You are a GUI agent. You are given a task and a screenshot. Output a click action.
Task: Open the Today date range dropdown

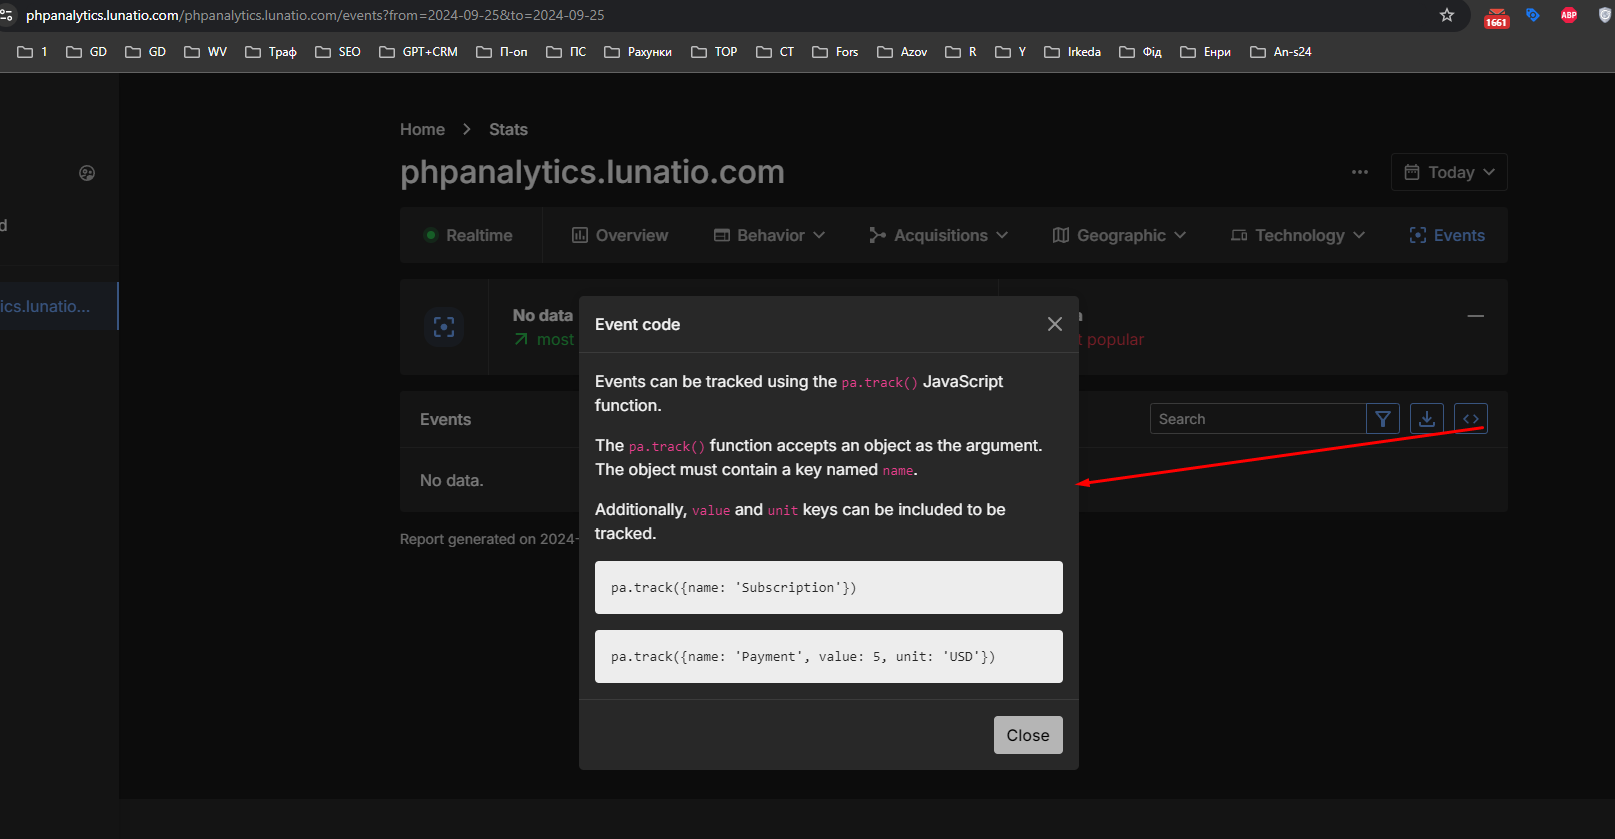point(1448,172)
